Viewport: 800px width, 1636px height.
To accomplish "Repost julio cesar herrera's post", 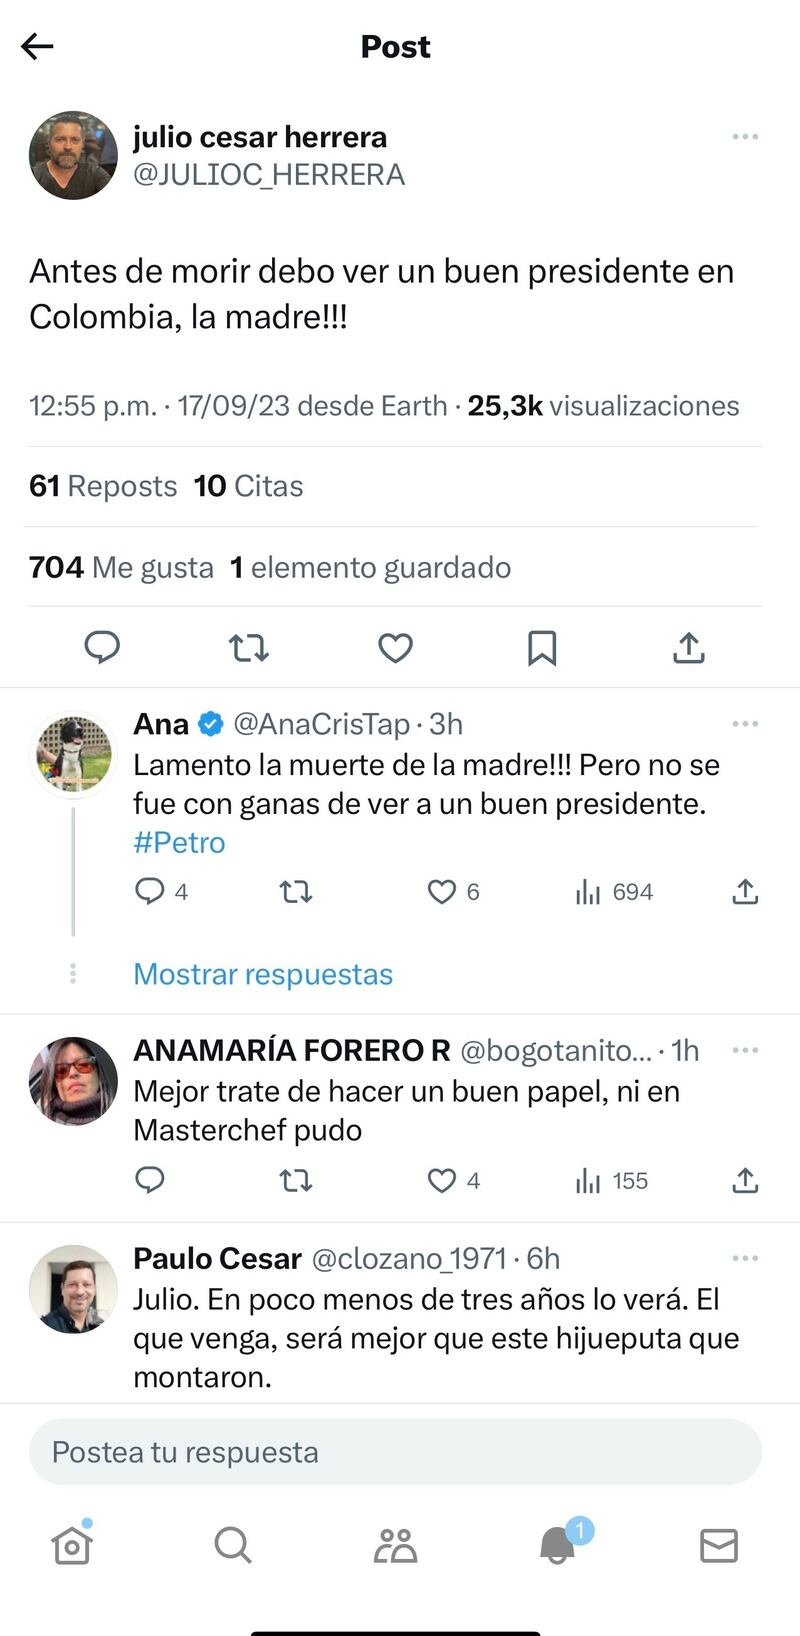I will pos(249,648).
